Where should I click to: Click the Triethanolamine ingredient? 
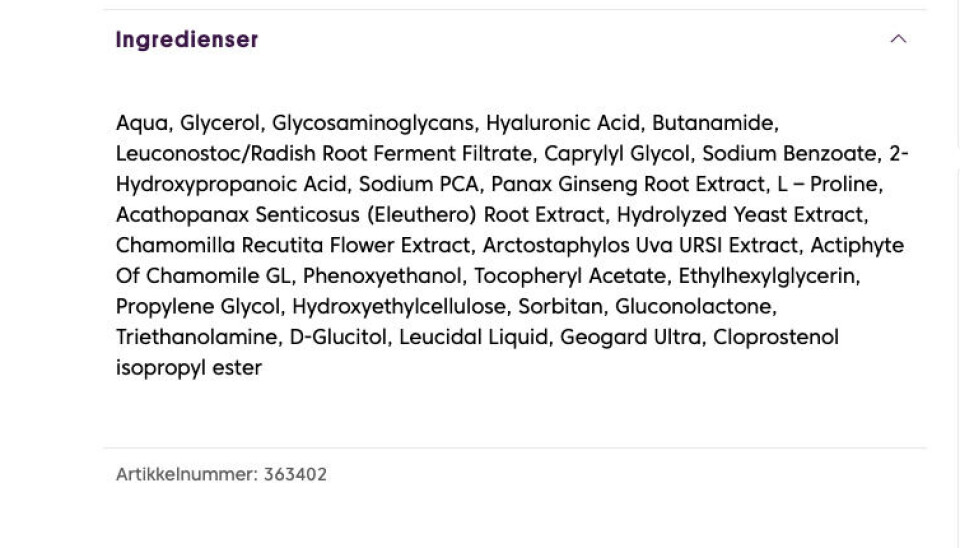197,337
